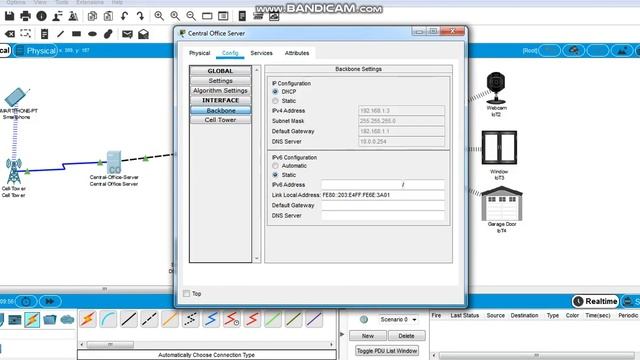Zoom in with the plus magnifier icon
The width and height of the screenshot is (640, 360).
(x=159, y=16)
